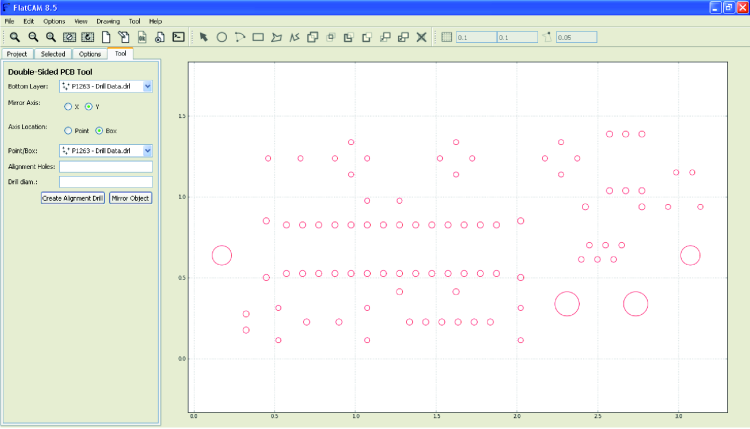This screenshot has height=429, width=750.
Task: Toggle the snap-to-corner icon
Action: pyautogui.click(x=547, y=37)
